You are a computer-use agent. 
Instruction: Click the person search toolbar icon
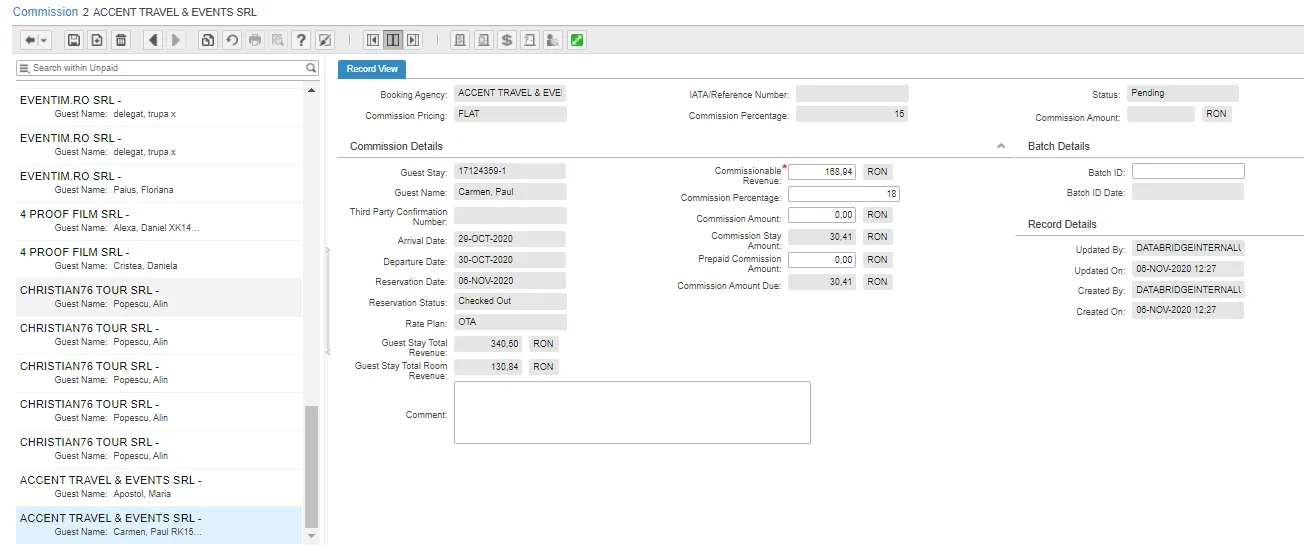pyautogui.click(x=553, y=40)
